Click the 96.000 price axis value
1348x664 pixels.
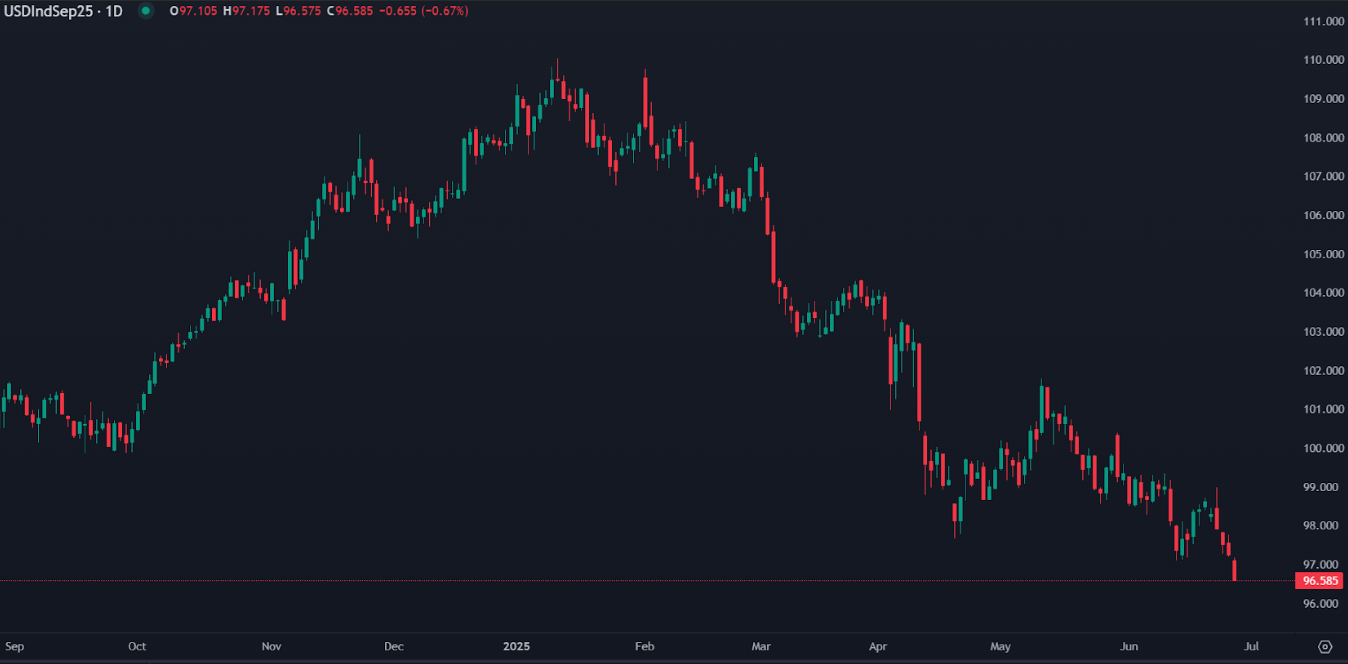(x=1319, y=602)
